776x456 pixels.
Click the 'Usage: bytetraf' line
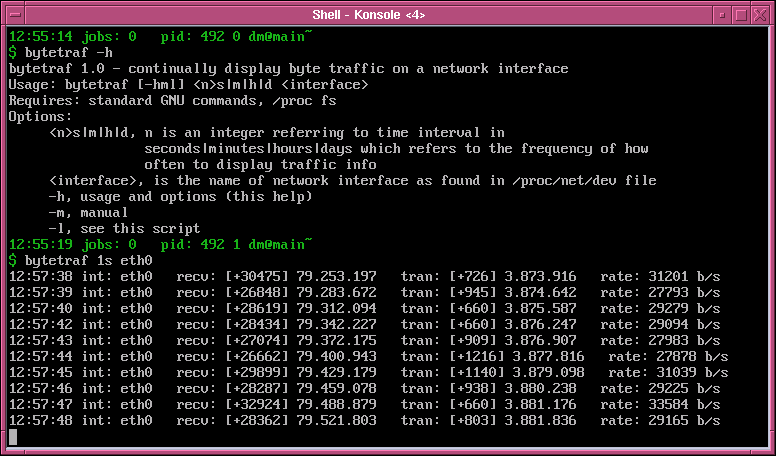[189, 85]
